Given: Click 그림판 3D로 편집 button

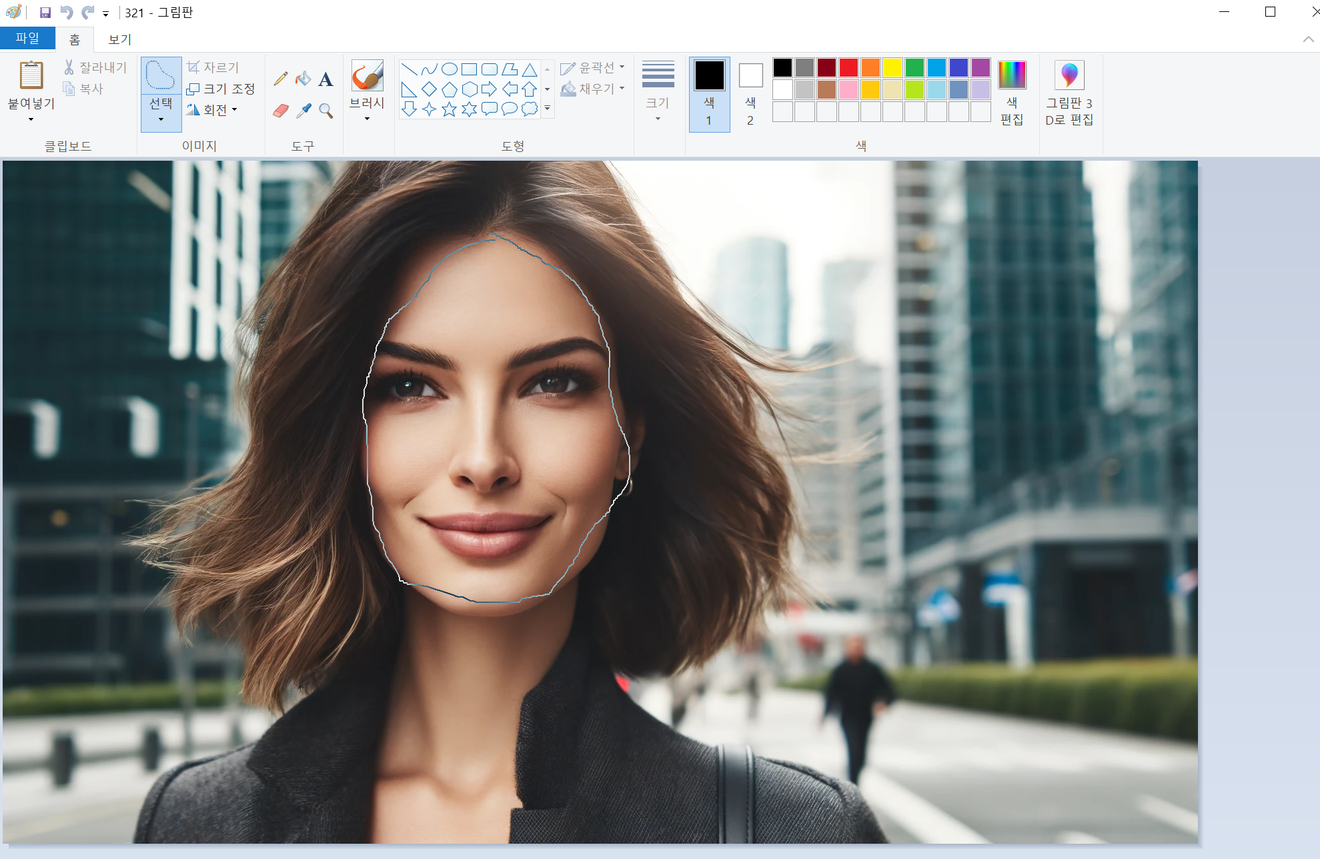Looking at the screenshot, I should (1069, 92).
